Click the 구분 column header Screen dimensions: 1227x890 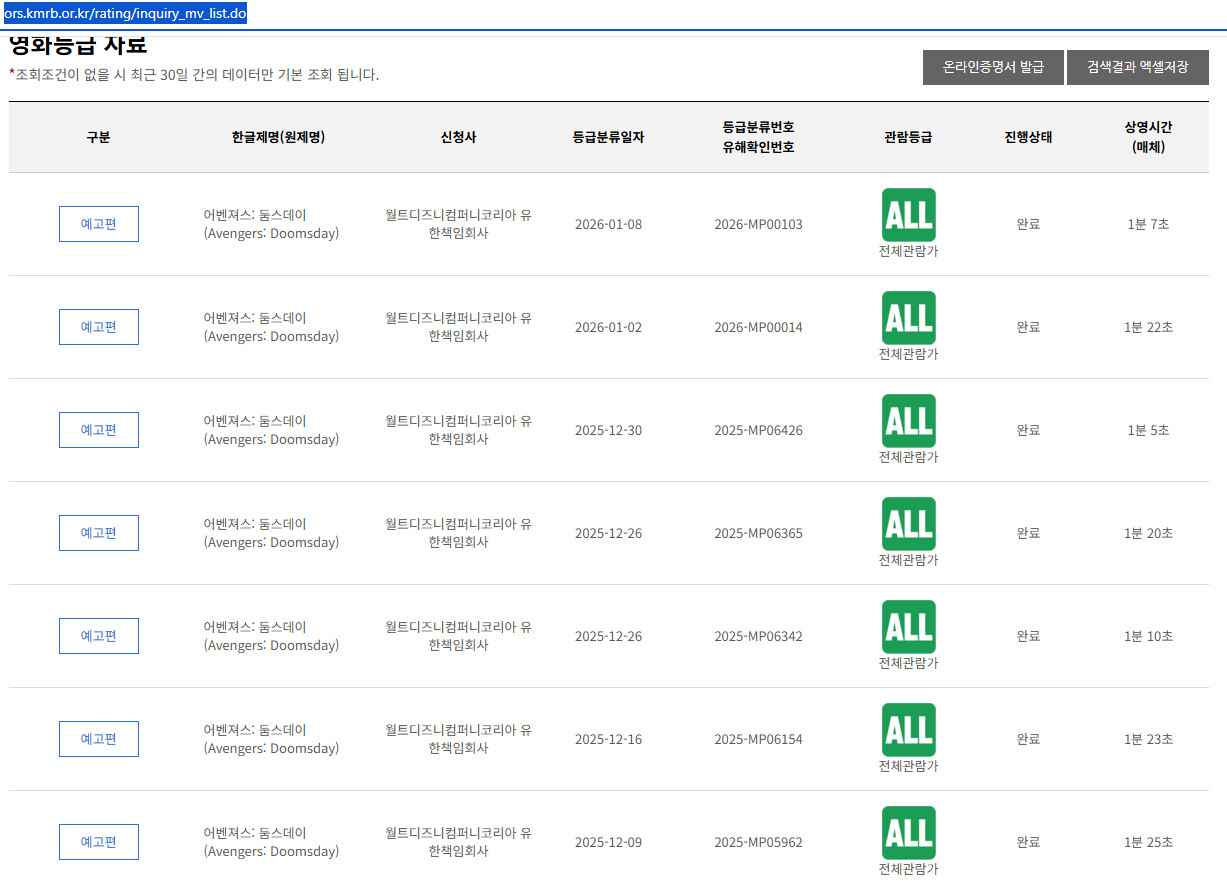[98, 137]
